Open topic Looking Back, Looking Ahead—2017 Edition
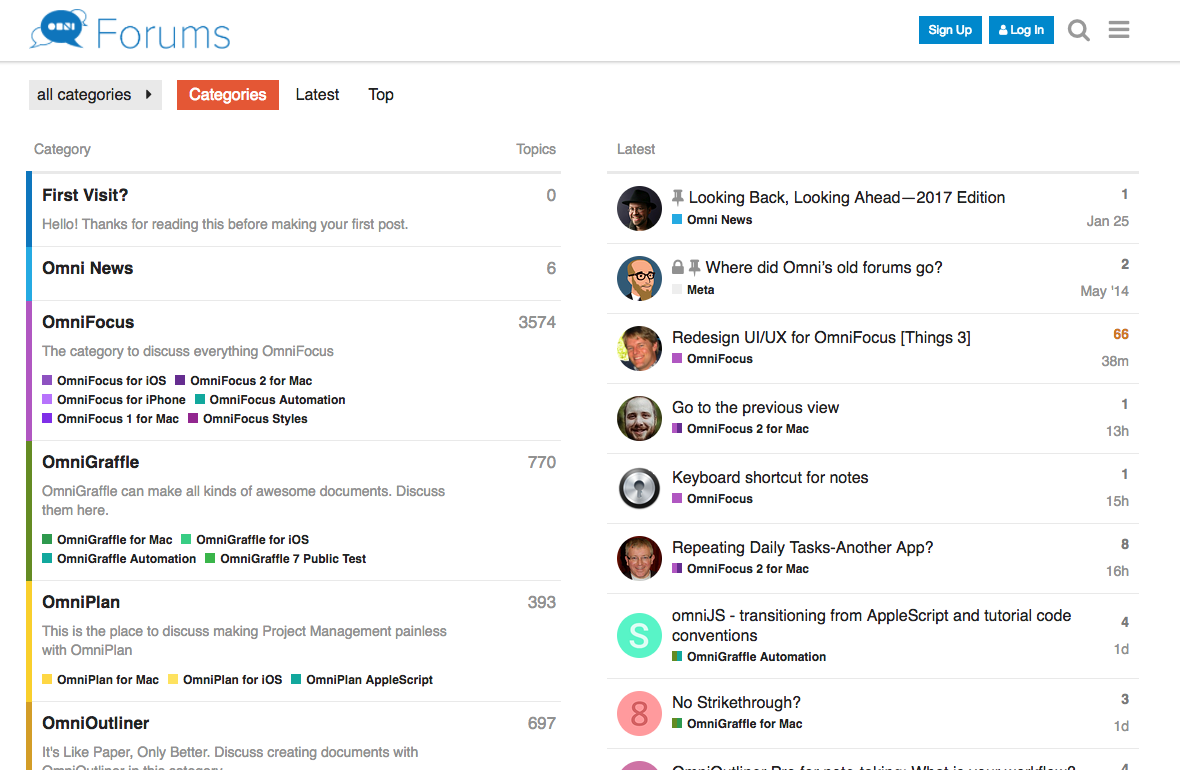 [847, 197]
